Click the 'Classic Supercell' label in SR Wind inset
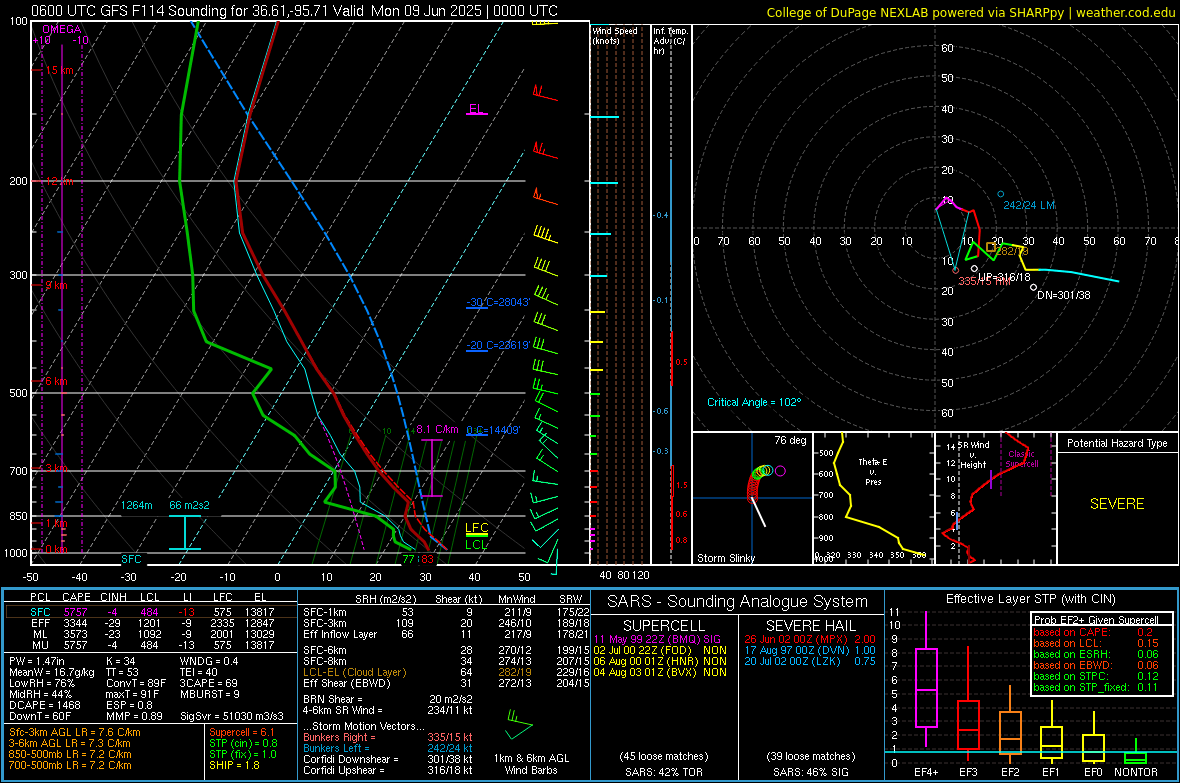 point(1021,459)
